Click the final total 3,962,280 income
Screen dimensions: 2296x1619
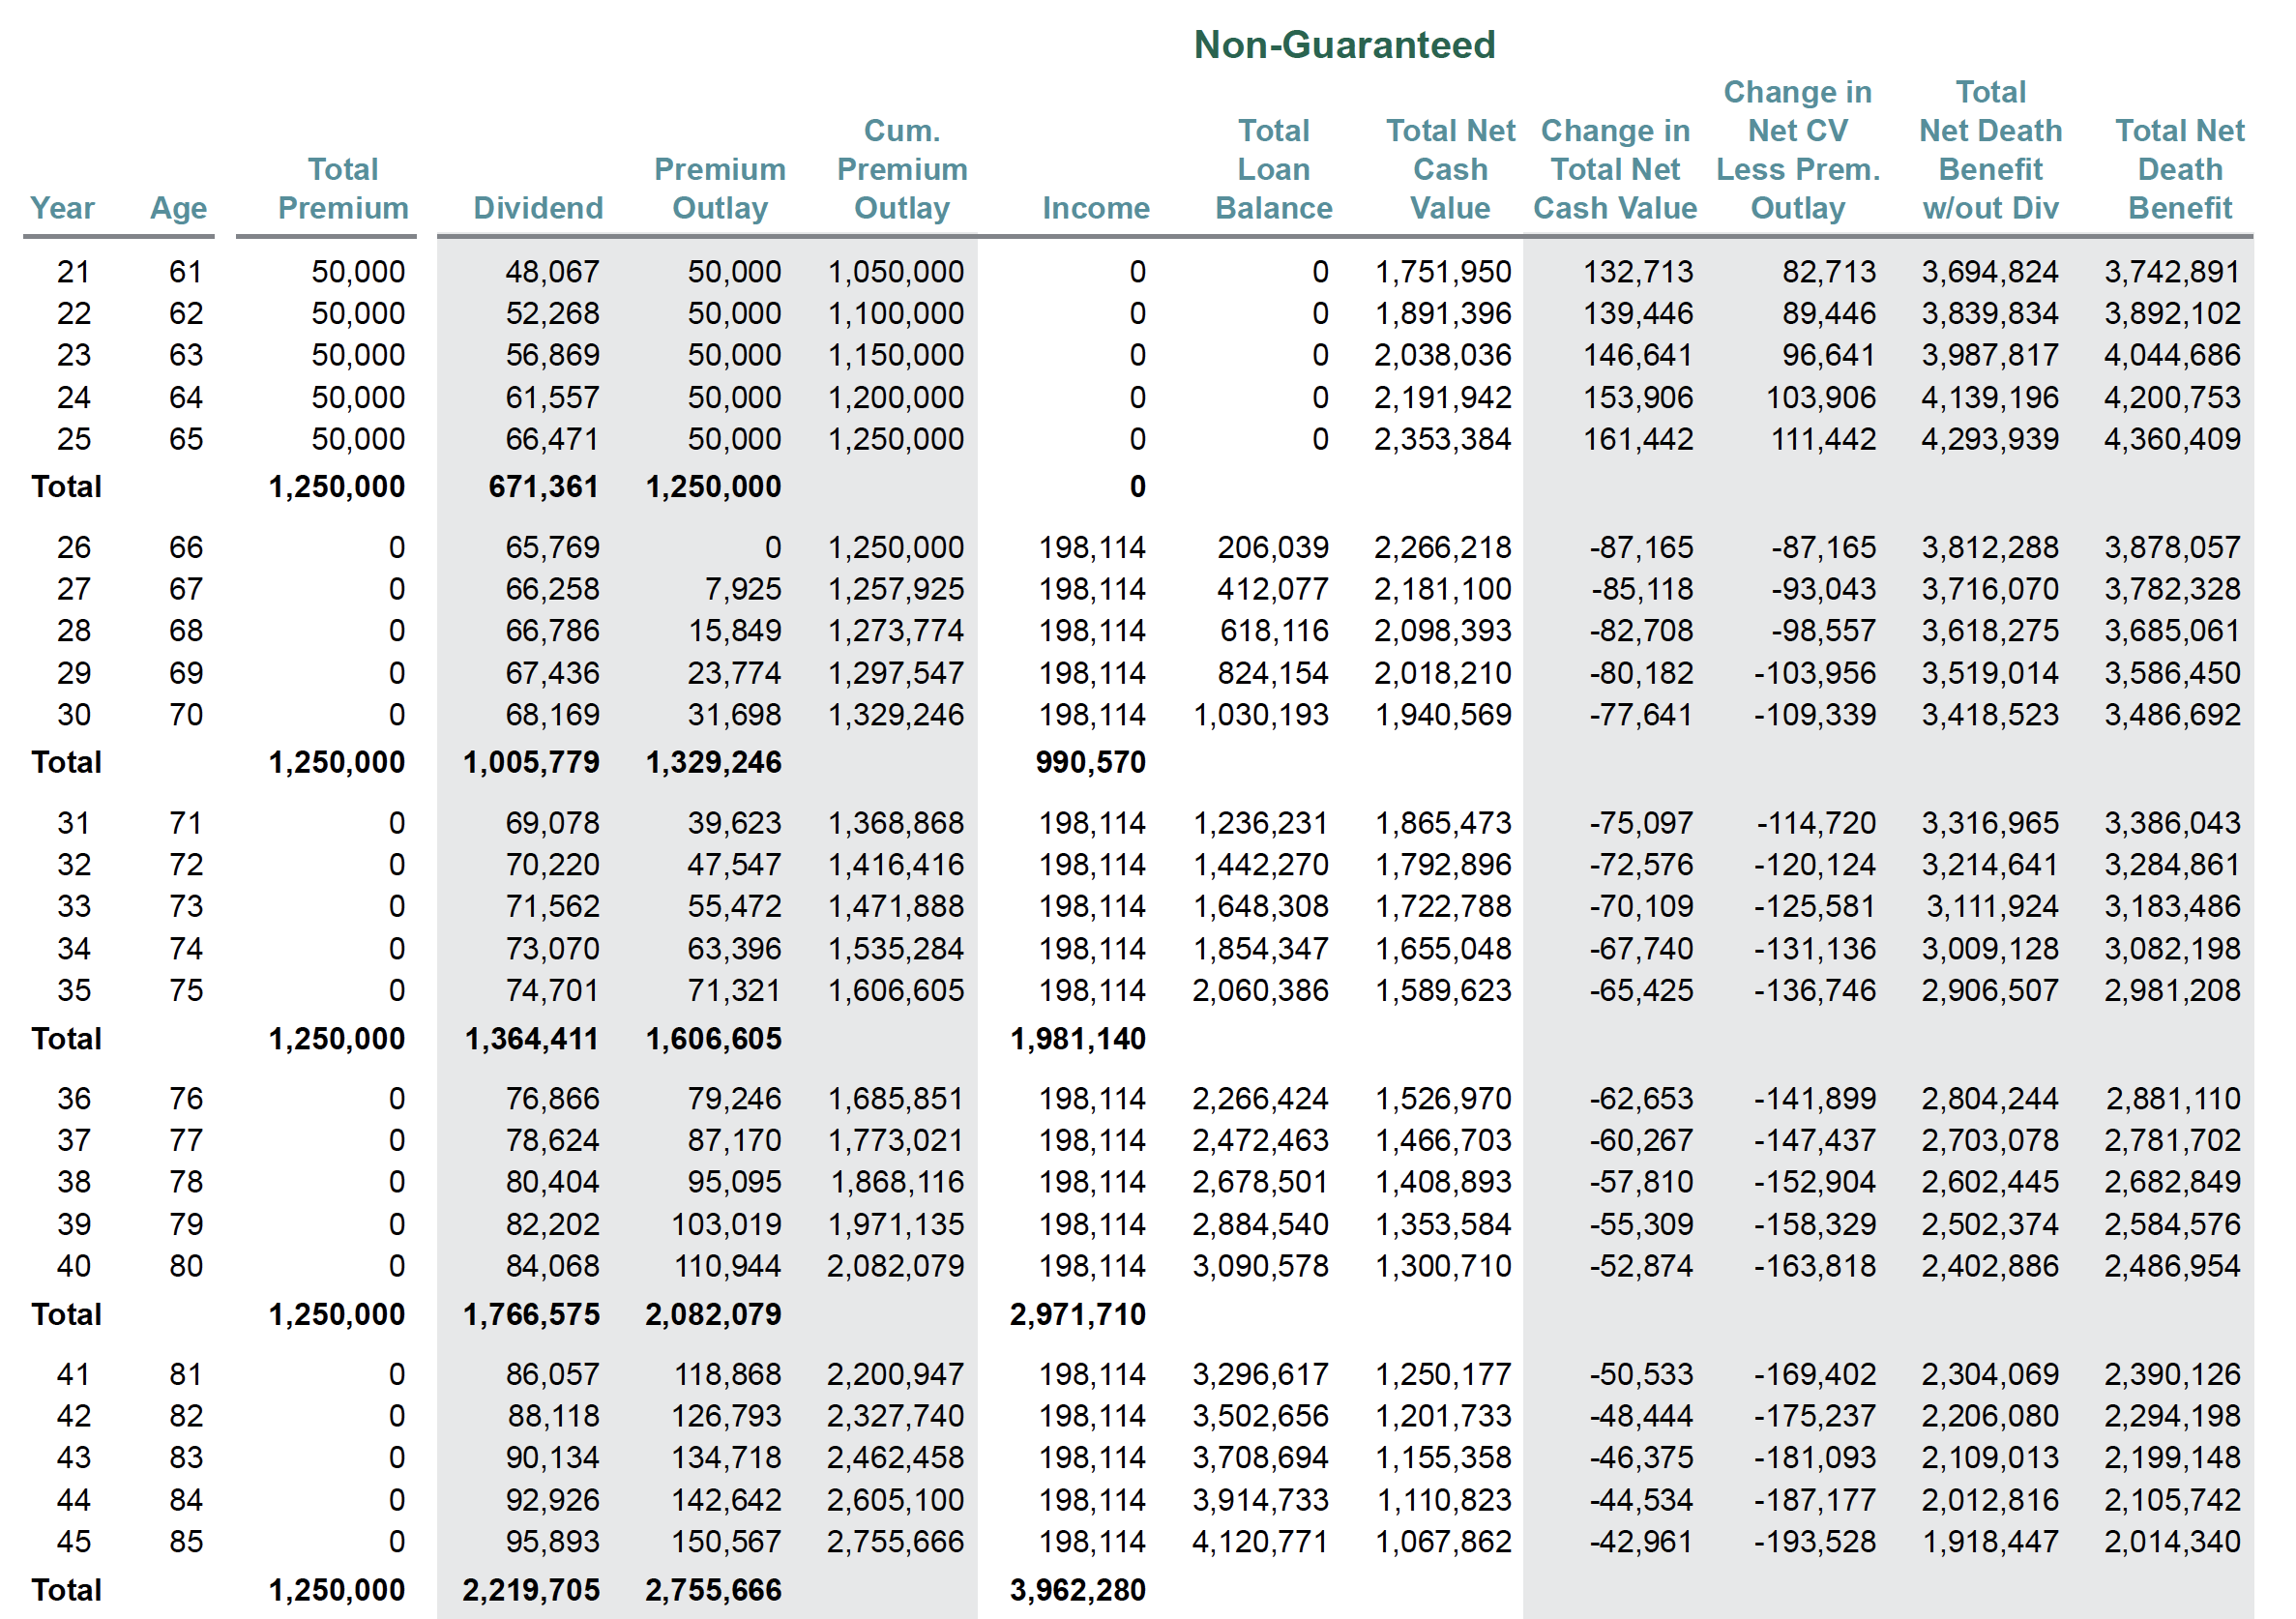[1078, 1590]
